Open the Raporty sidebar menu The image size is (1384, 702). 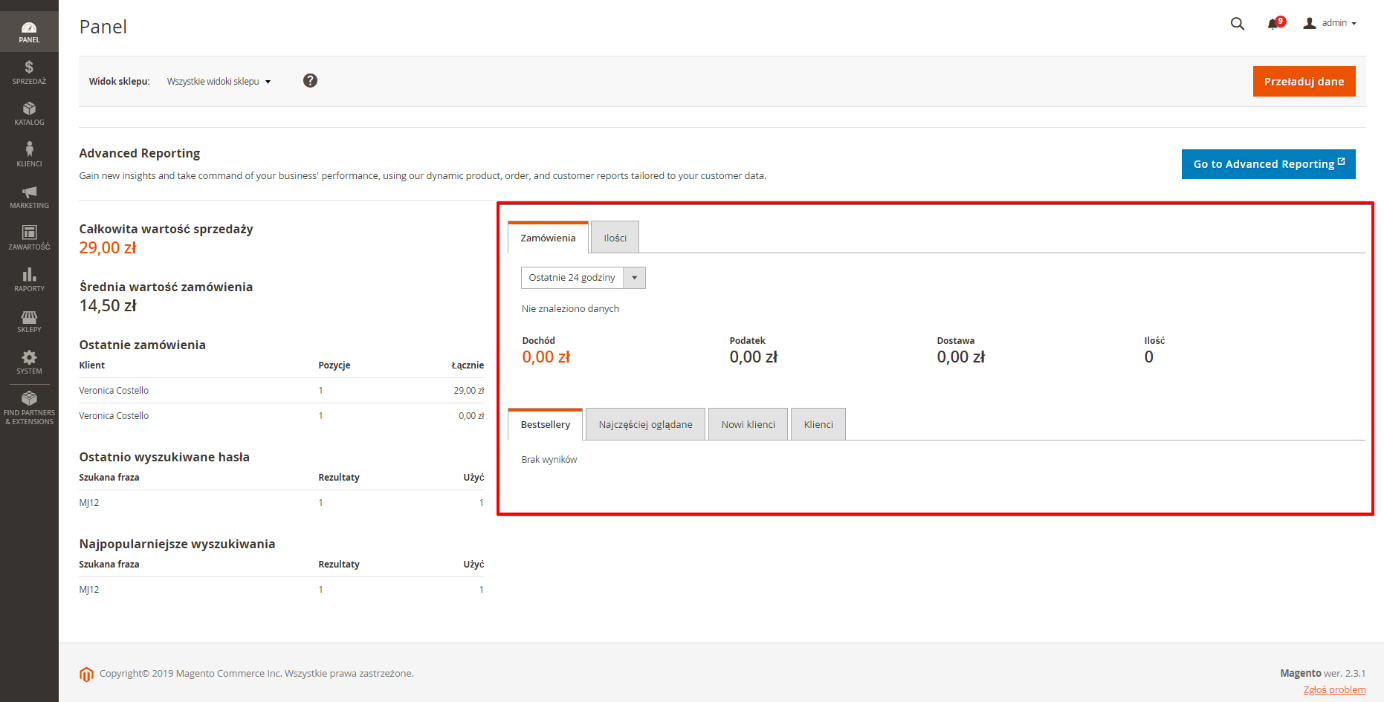(29, 280)
